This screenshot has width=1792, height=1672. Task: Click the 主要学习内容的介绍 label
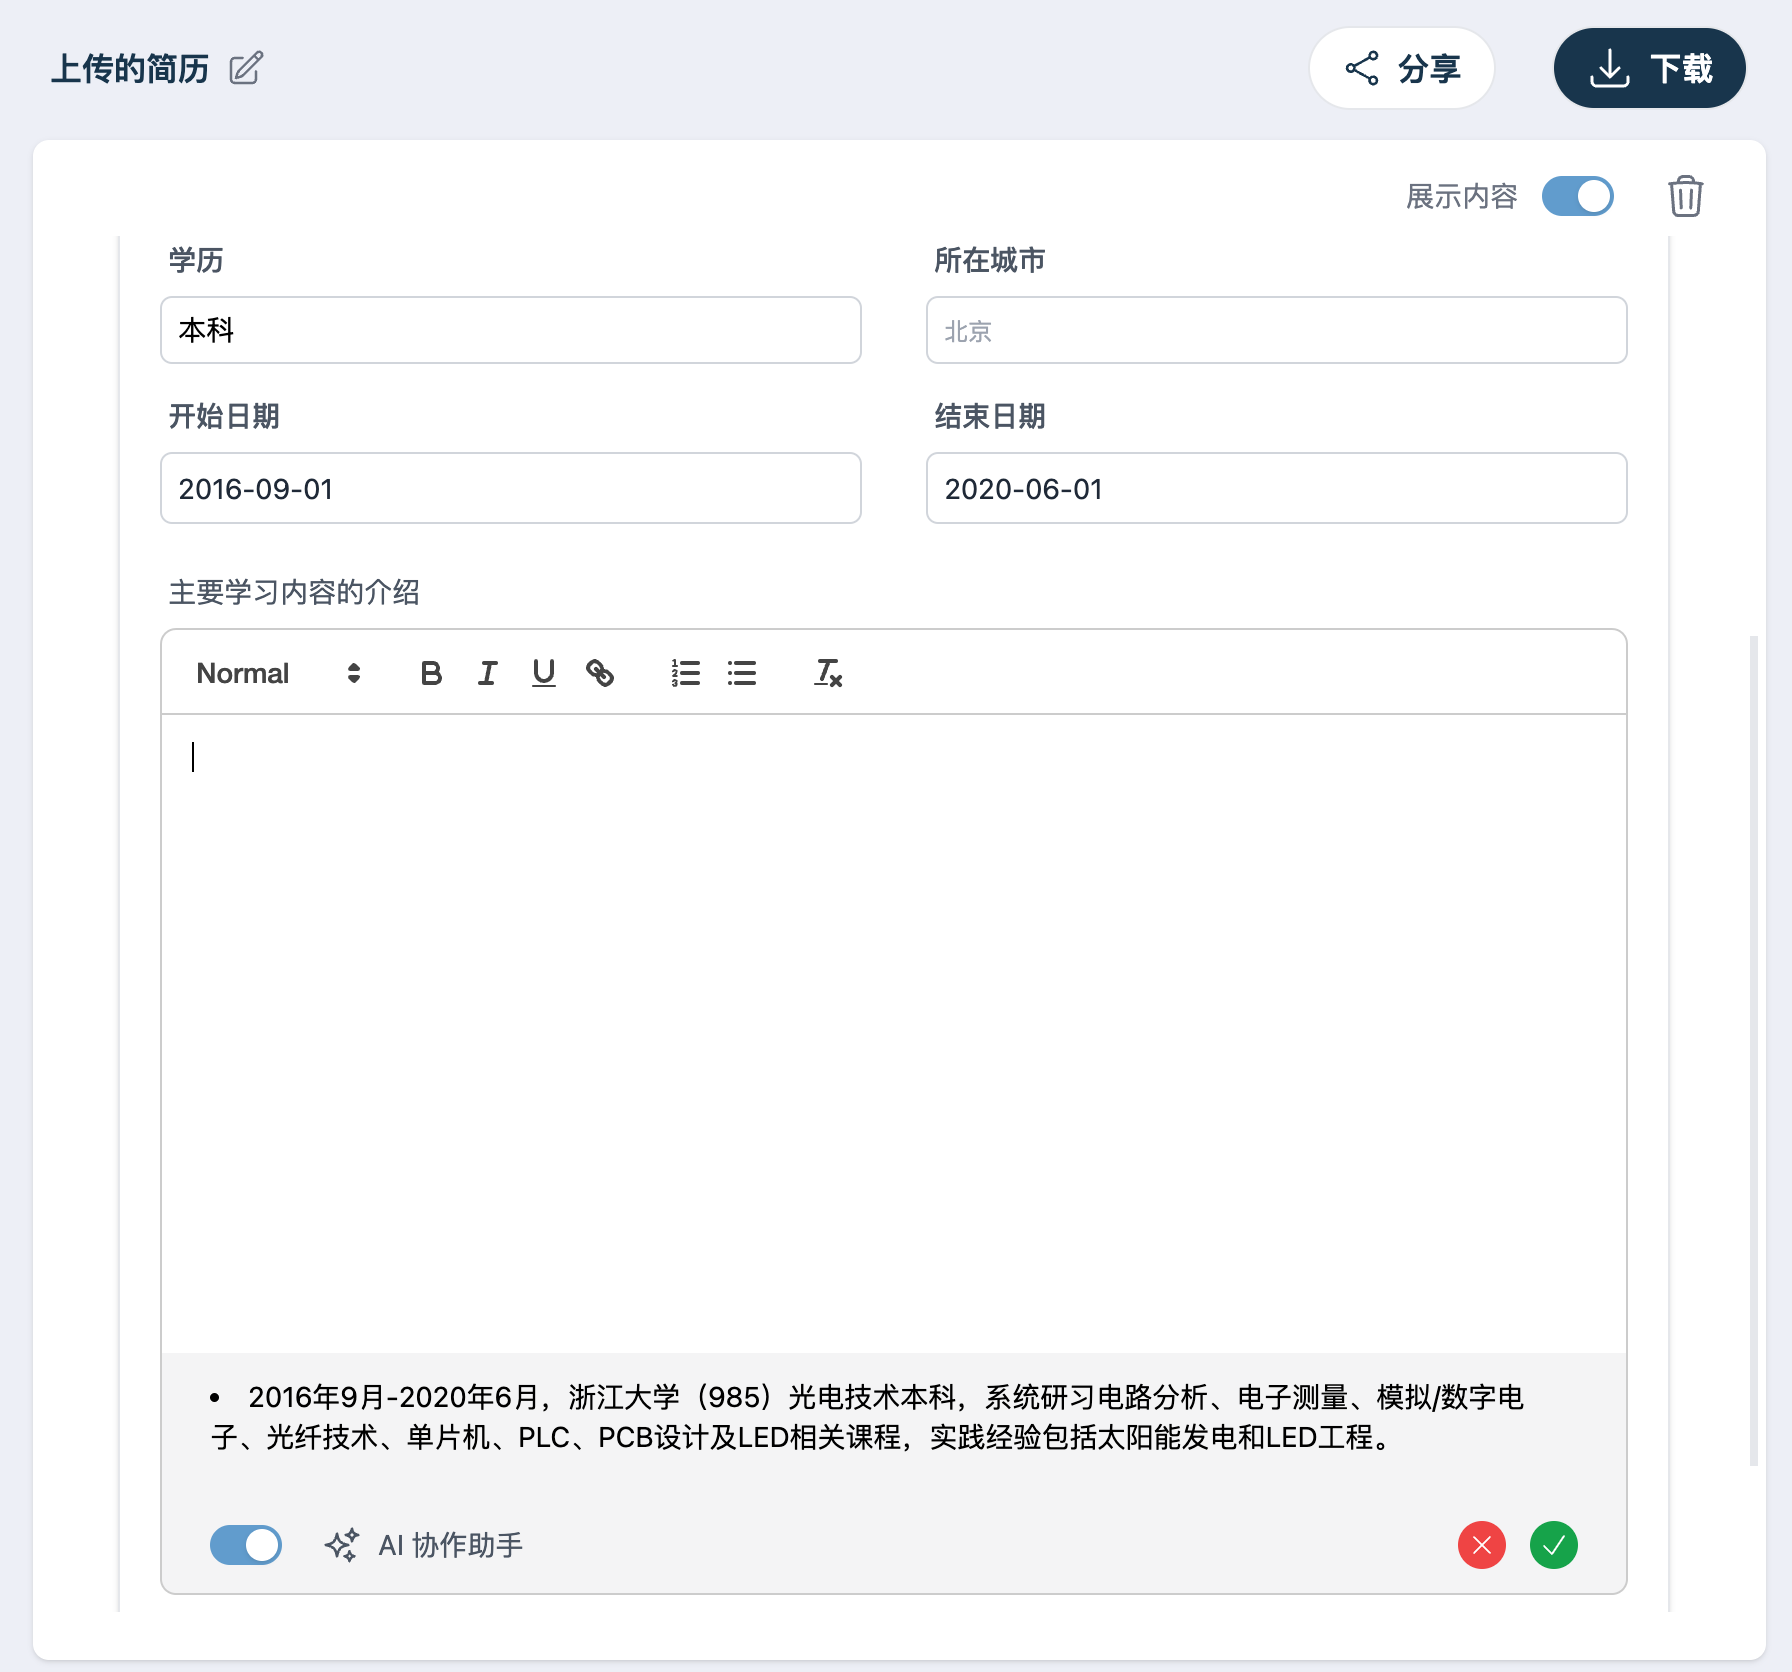coord(294,592)
